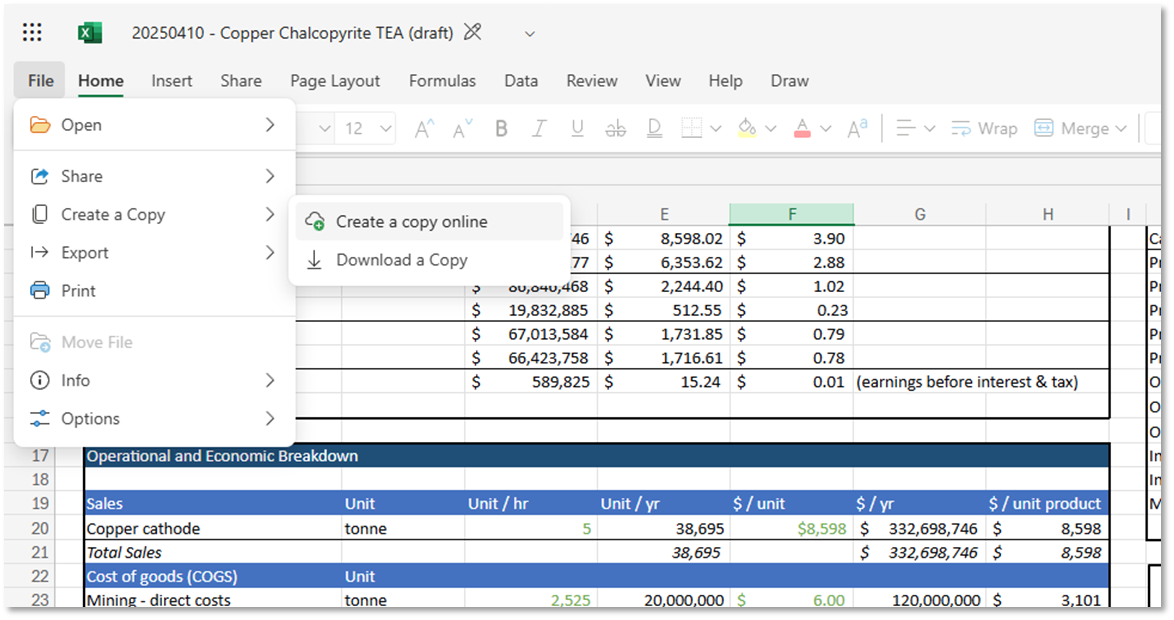This screenshot has width=1174, height=620.
Task: Click the Excel logo icon
Action: click(90, 33)
